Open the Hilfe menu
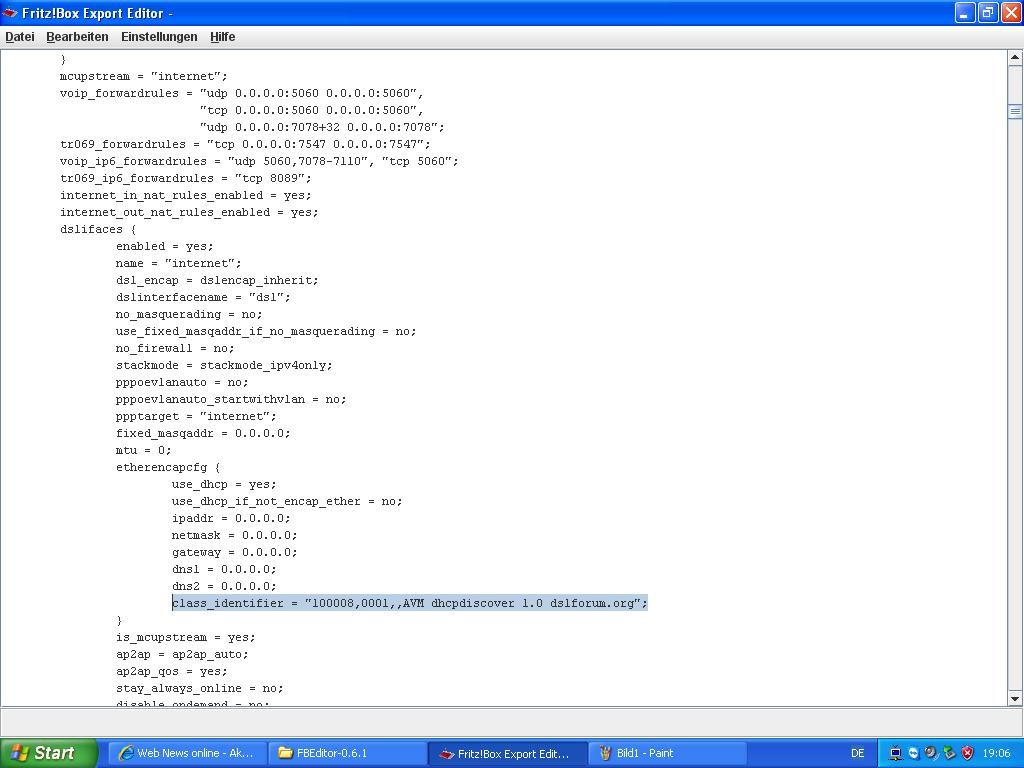 (x=222, y=37)
